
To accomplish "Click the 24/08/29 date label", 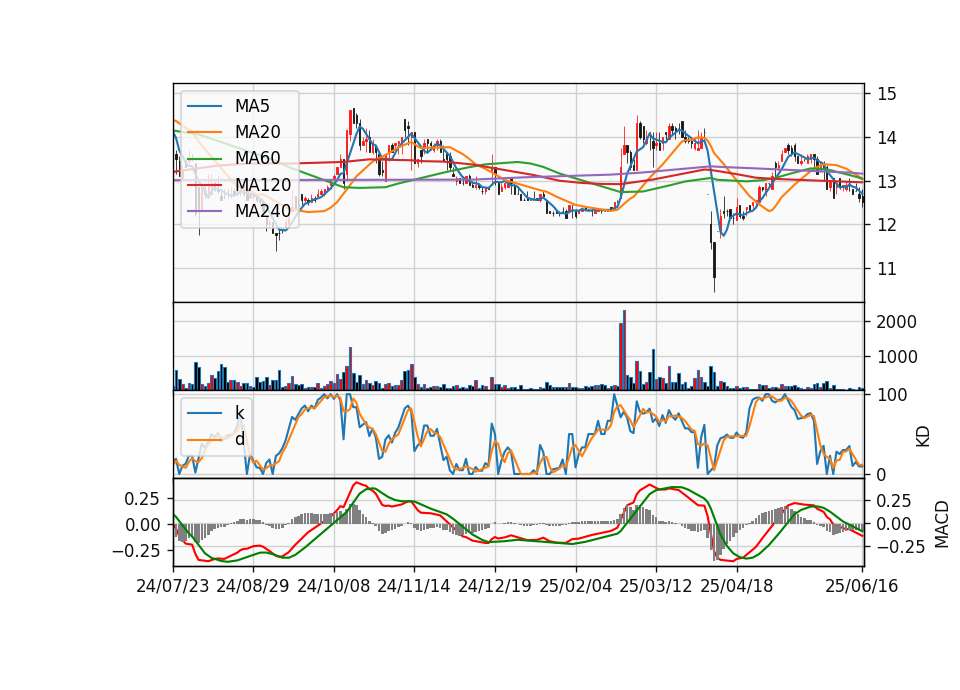I will pyautogui.click(x=253, y=586).
